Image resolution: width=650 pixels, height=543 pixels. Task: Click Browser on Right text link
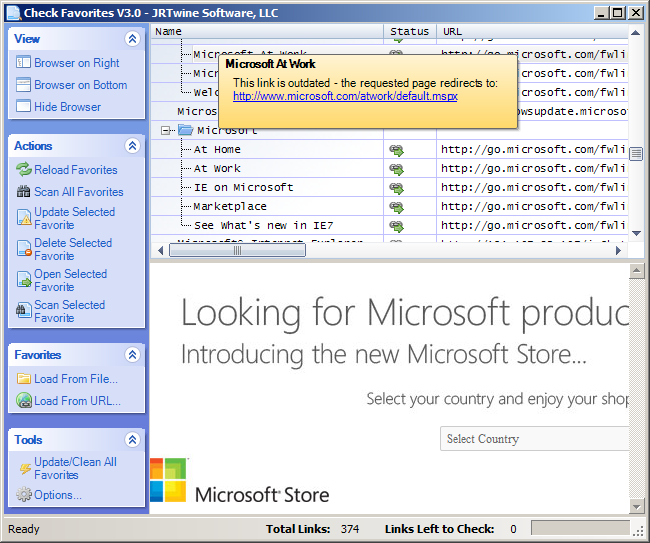tap(77, 63)
